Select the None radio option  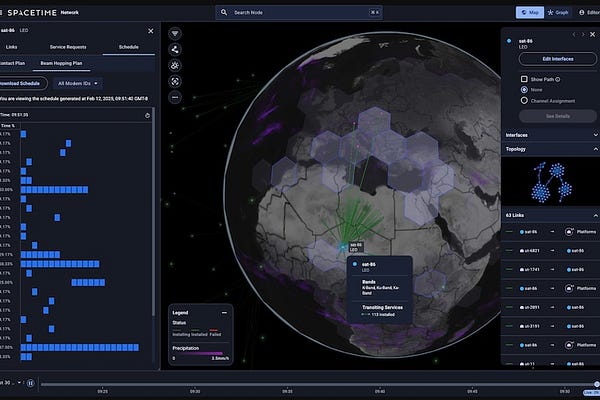click(525, 89)
